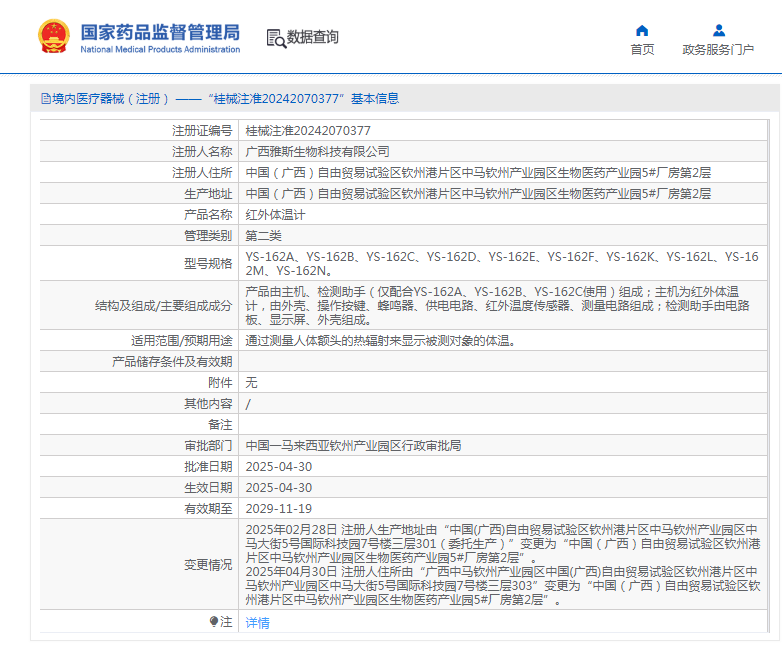Click the 审批部门 label
This screenshot has width=782, height=652.
208,445
